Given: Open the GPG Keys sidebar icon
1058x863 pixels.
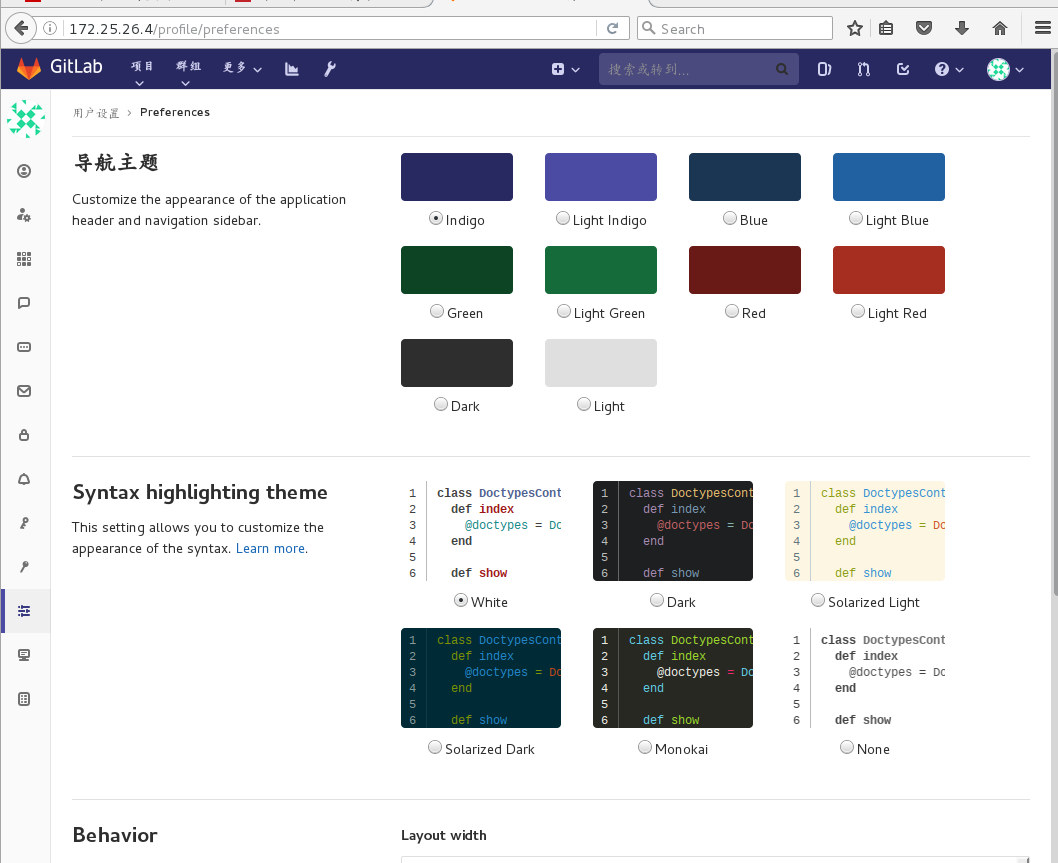Looking at the screenshot, I should pos(24,567).
